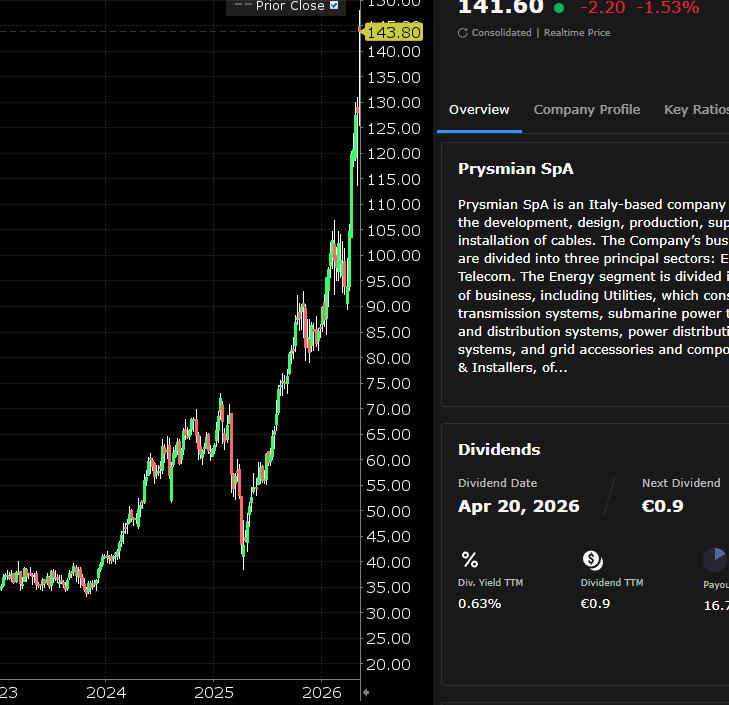The width and height of the screenshot is (729, 705).
Task: Click the 2025 label on time axis
Action: click(x=214, y=693)
